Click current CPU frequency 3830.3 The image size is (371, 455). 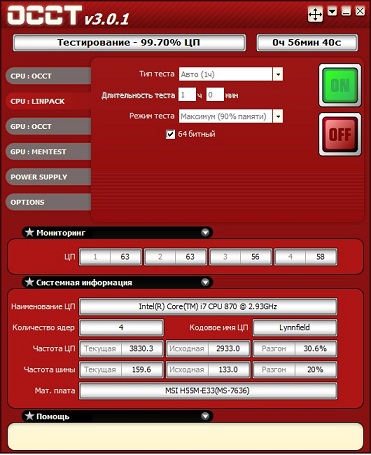(x=141, y=349)
